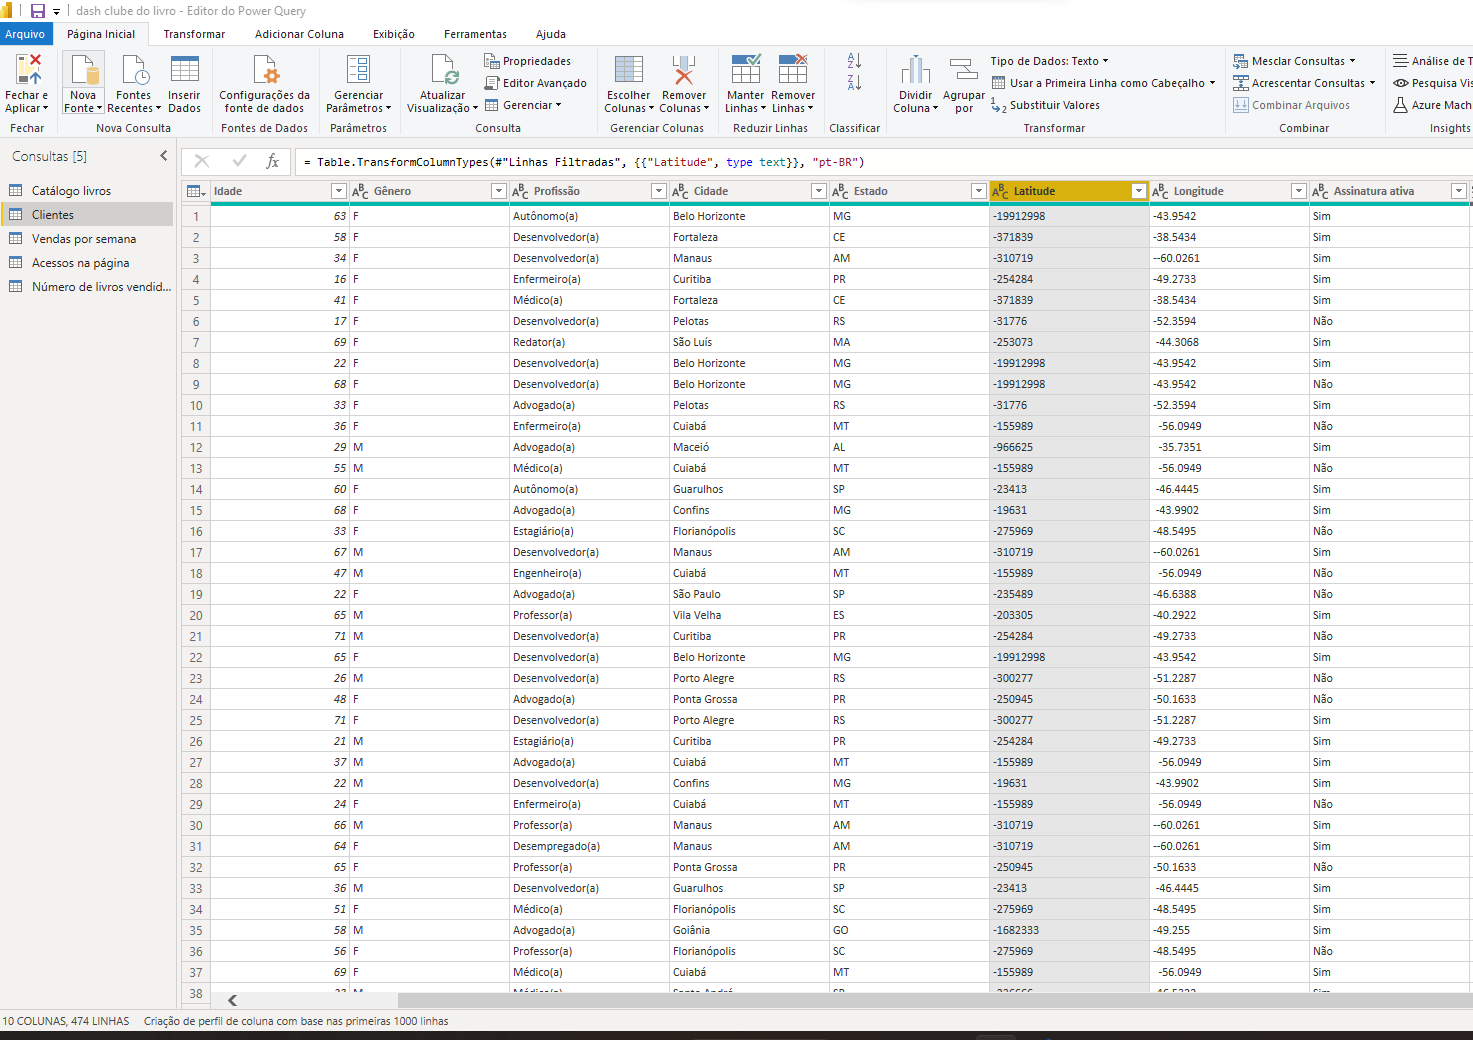Click the Remover Linhas icon
Image resolution: width=1473 pixels, height=1040 pixels.
click(793, 70)
